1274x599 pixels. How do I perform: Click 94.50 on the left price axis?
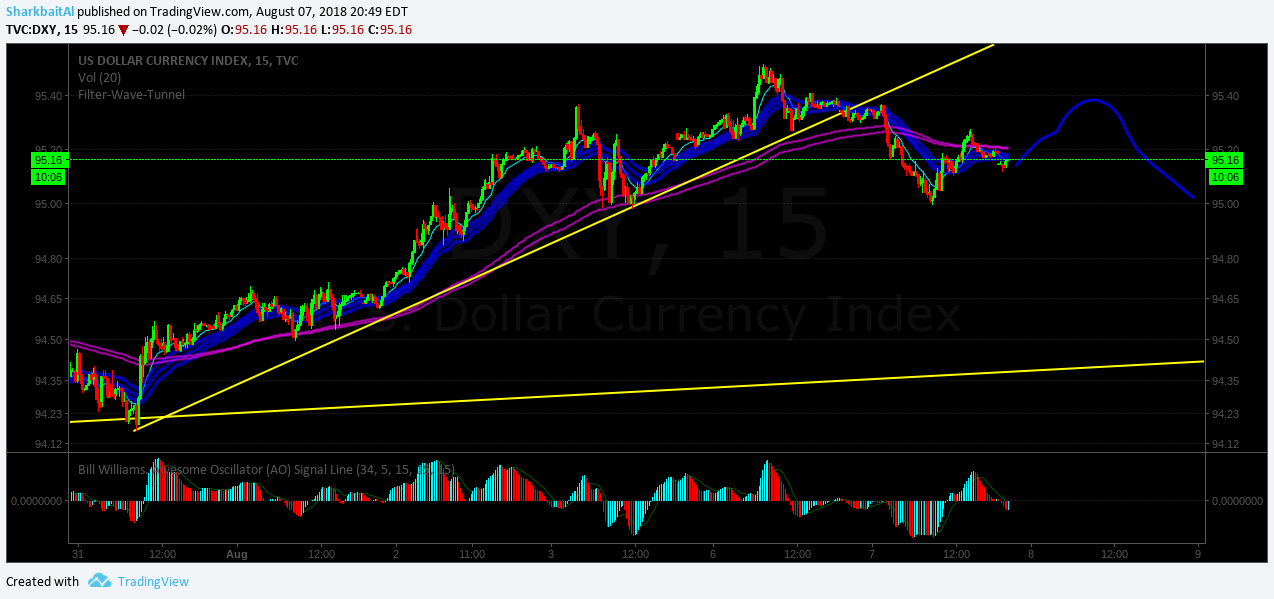(50, 340)
